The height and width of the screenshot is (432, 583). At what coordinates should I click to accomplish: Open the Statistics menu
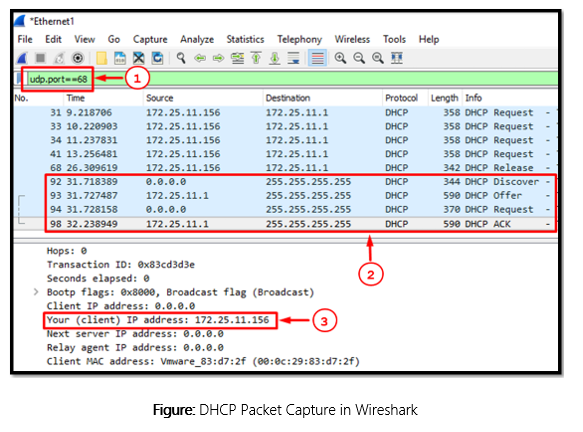245,39
